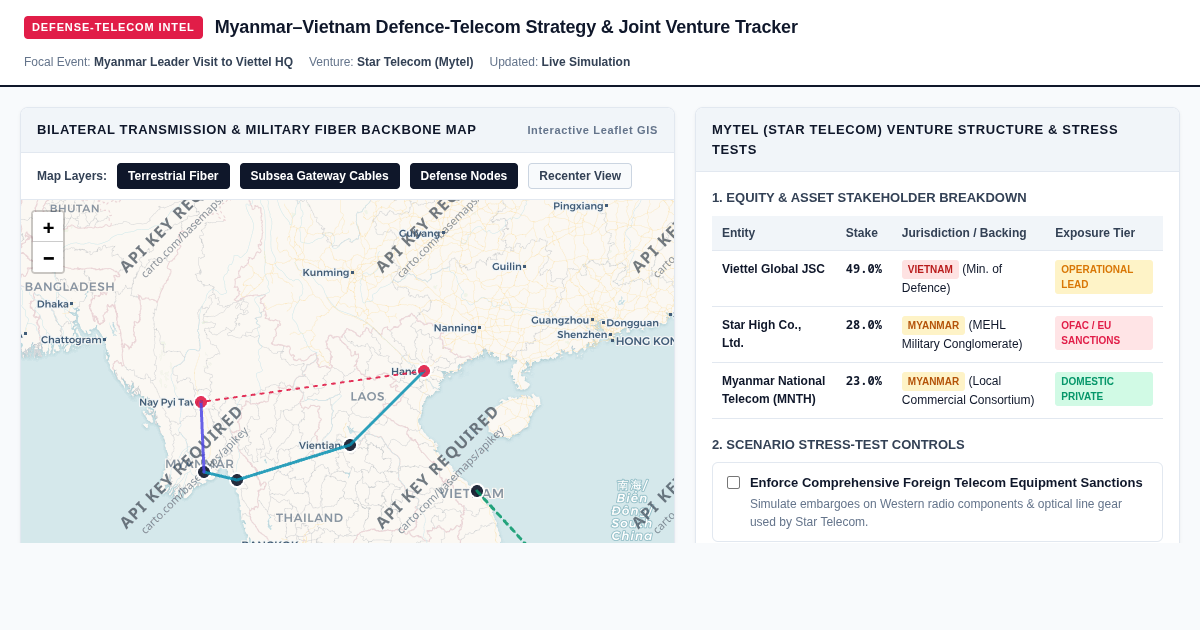1200x630 pixels.
Task: Click the Star Telecom (Mytel) venture text
Action: point(415,62)
